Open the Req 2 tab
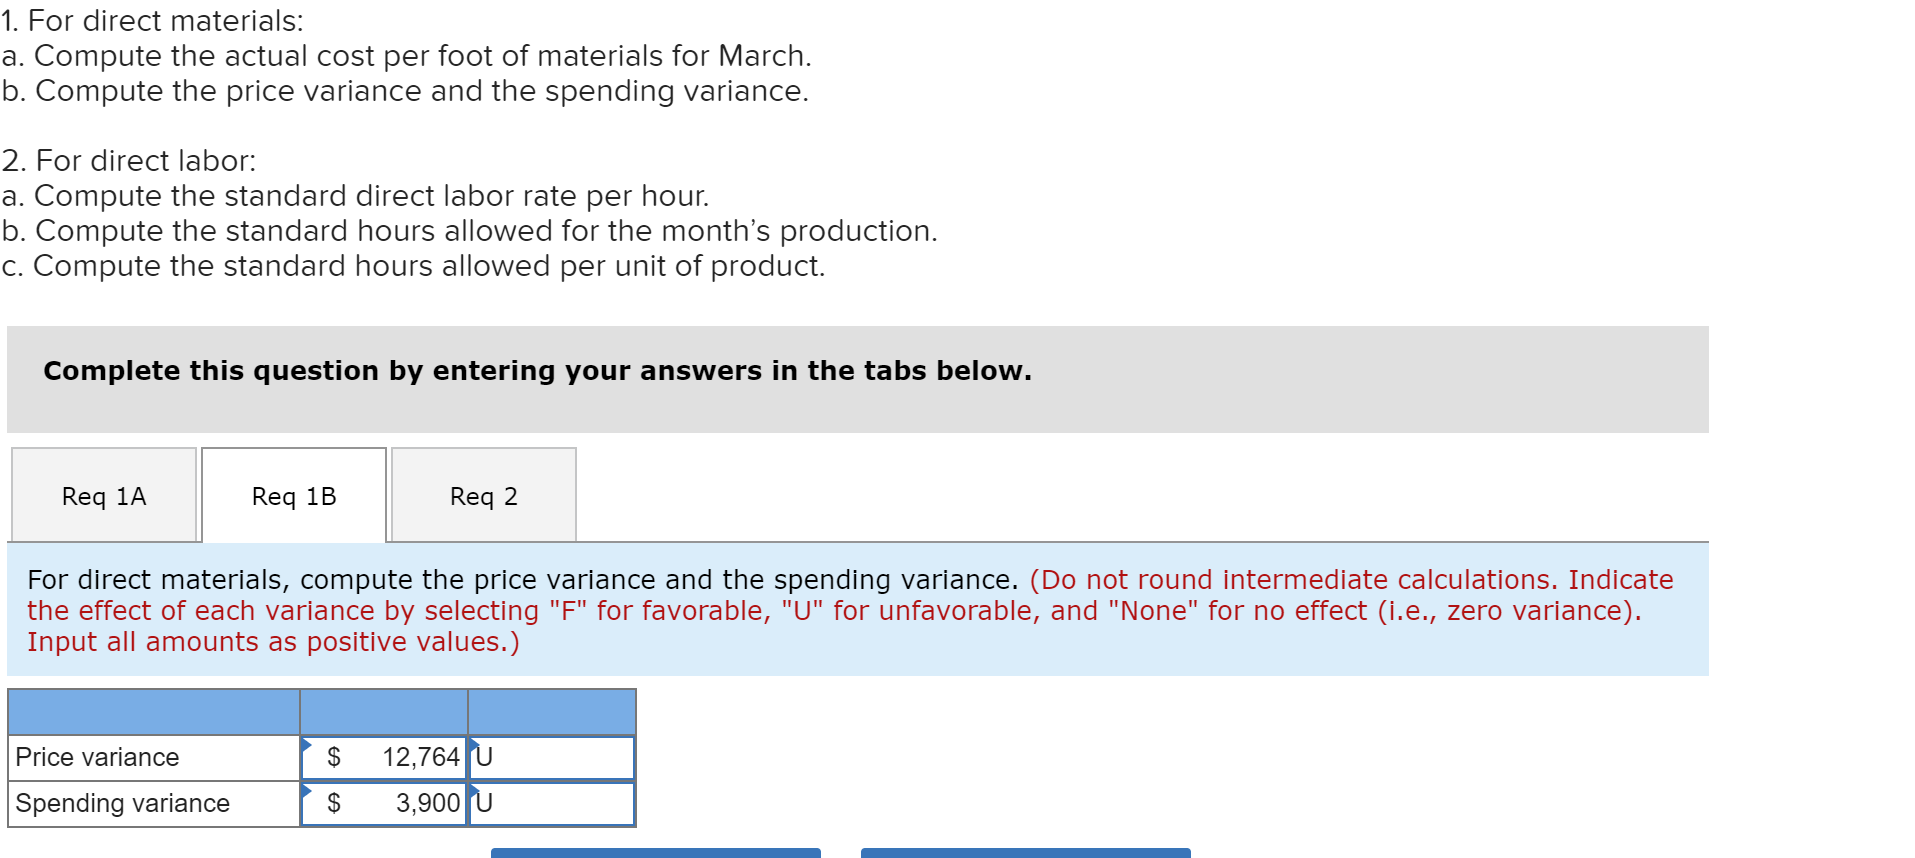This screenshot has width=1915, height=858. (x=483, y=496)
